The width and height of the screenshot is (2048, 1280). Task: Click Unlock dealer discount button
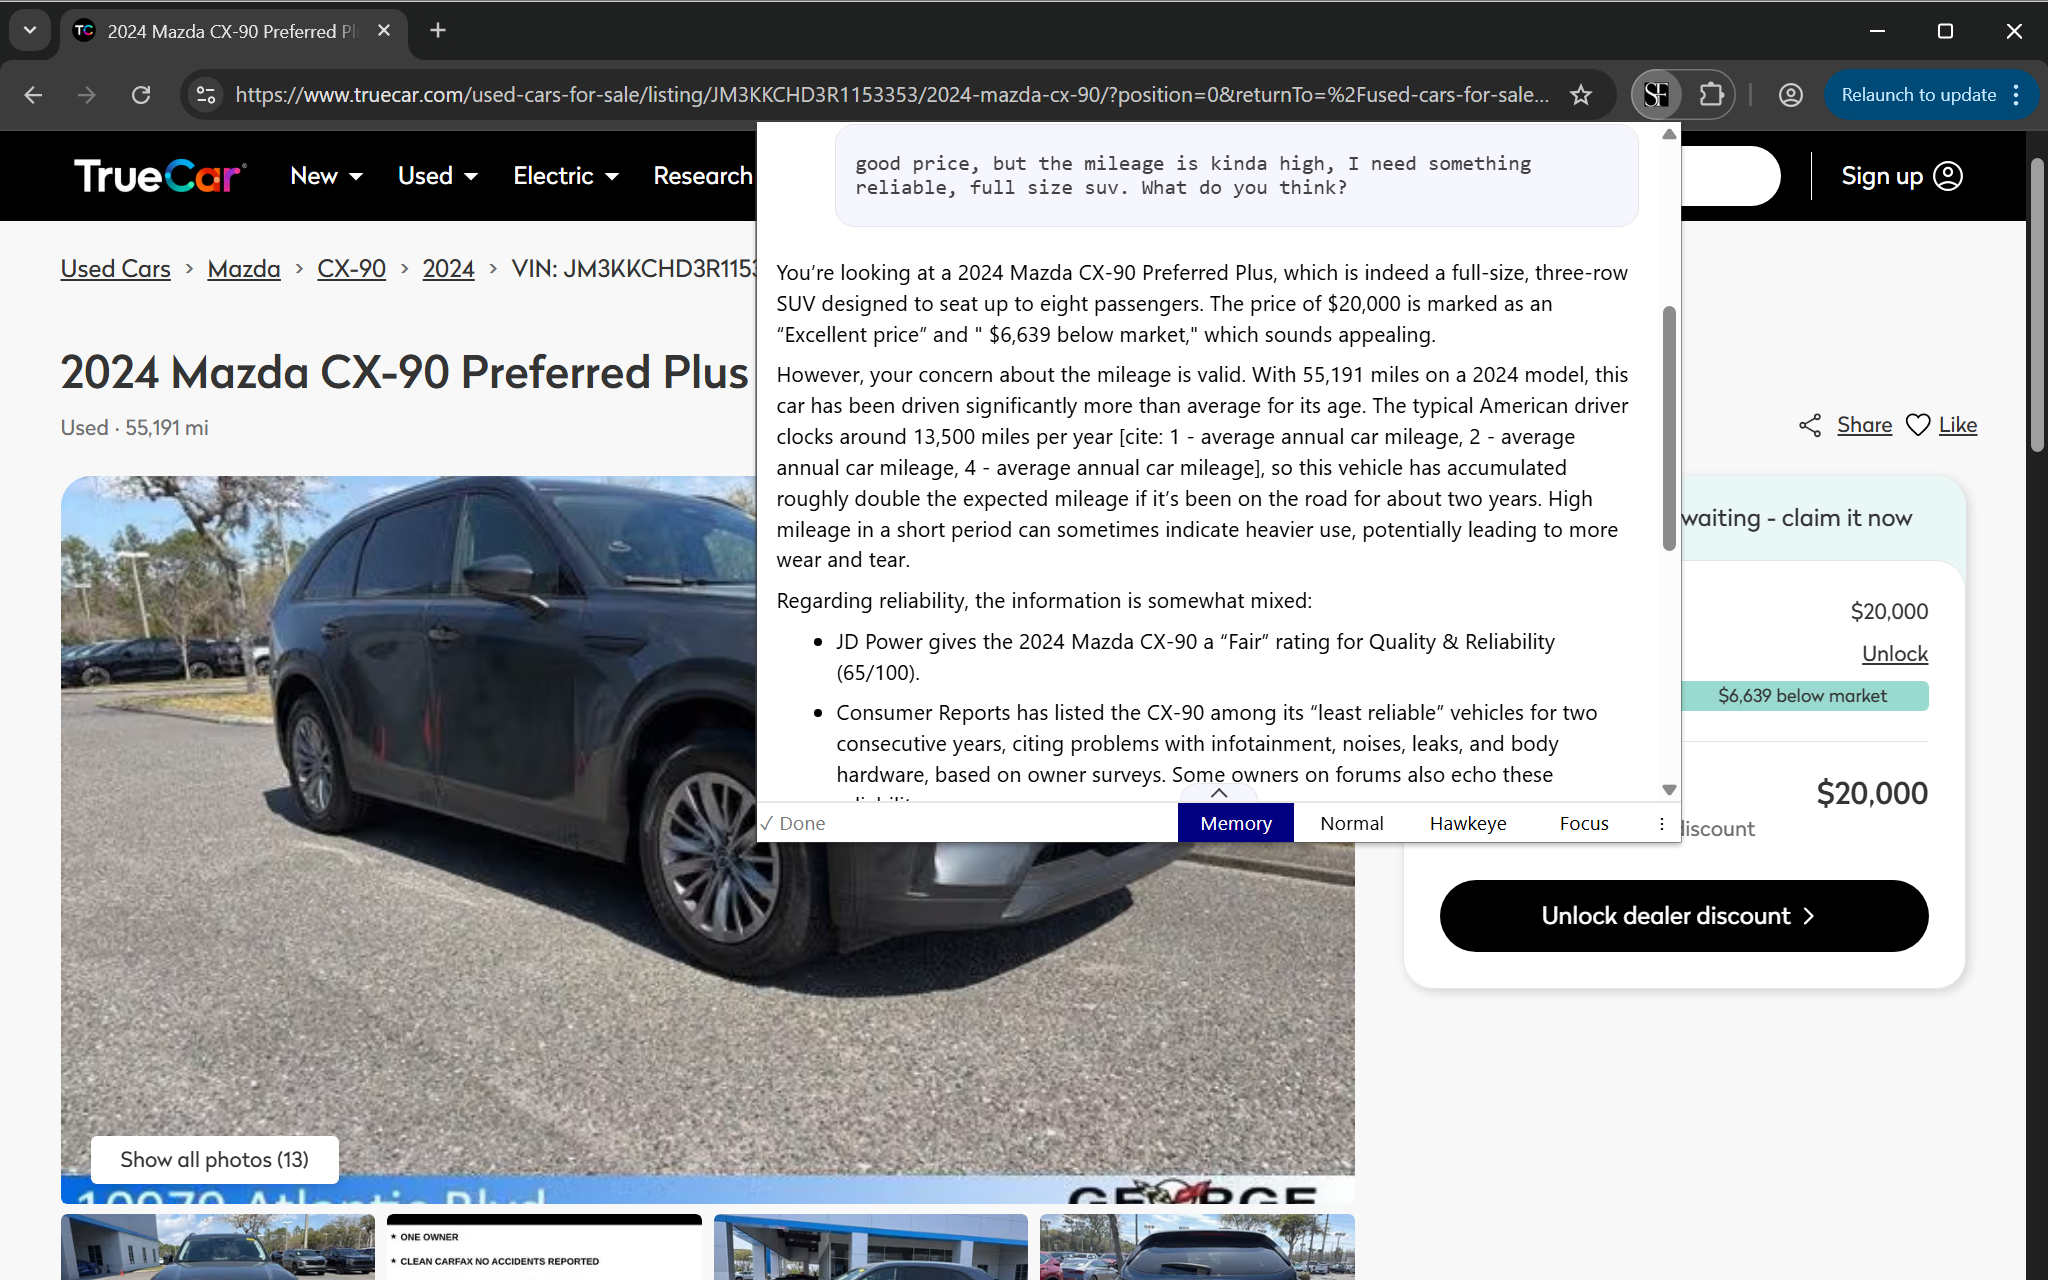pyautogui.click(x=1684, y=916)
